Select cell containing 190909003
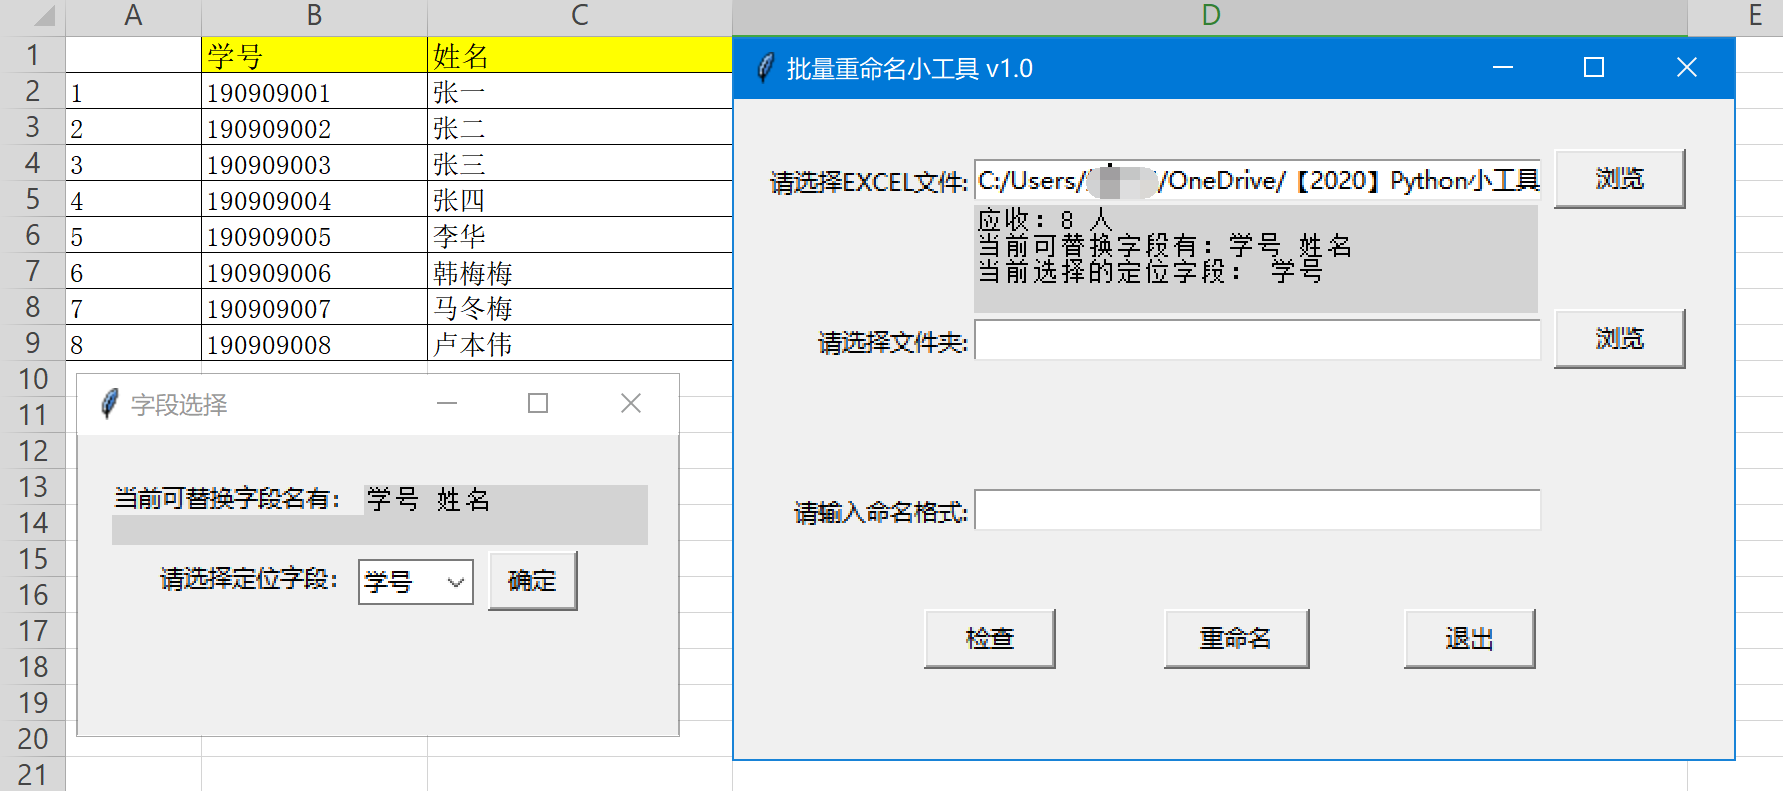This screenshot has height=791, width=1783. point(314,163)
